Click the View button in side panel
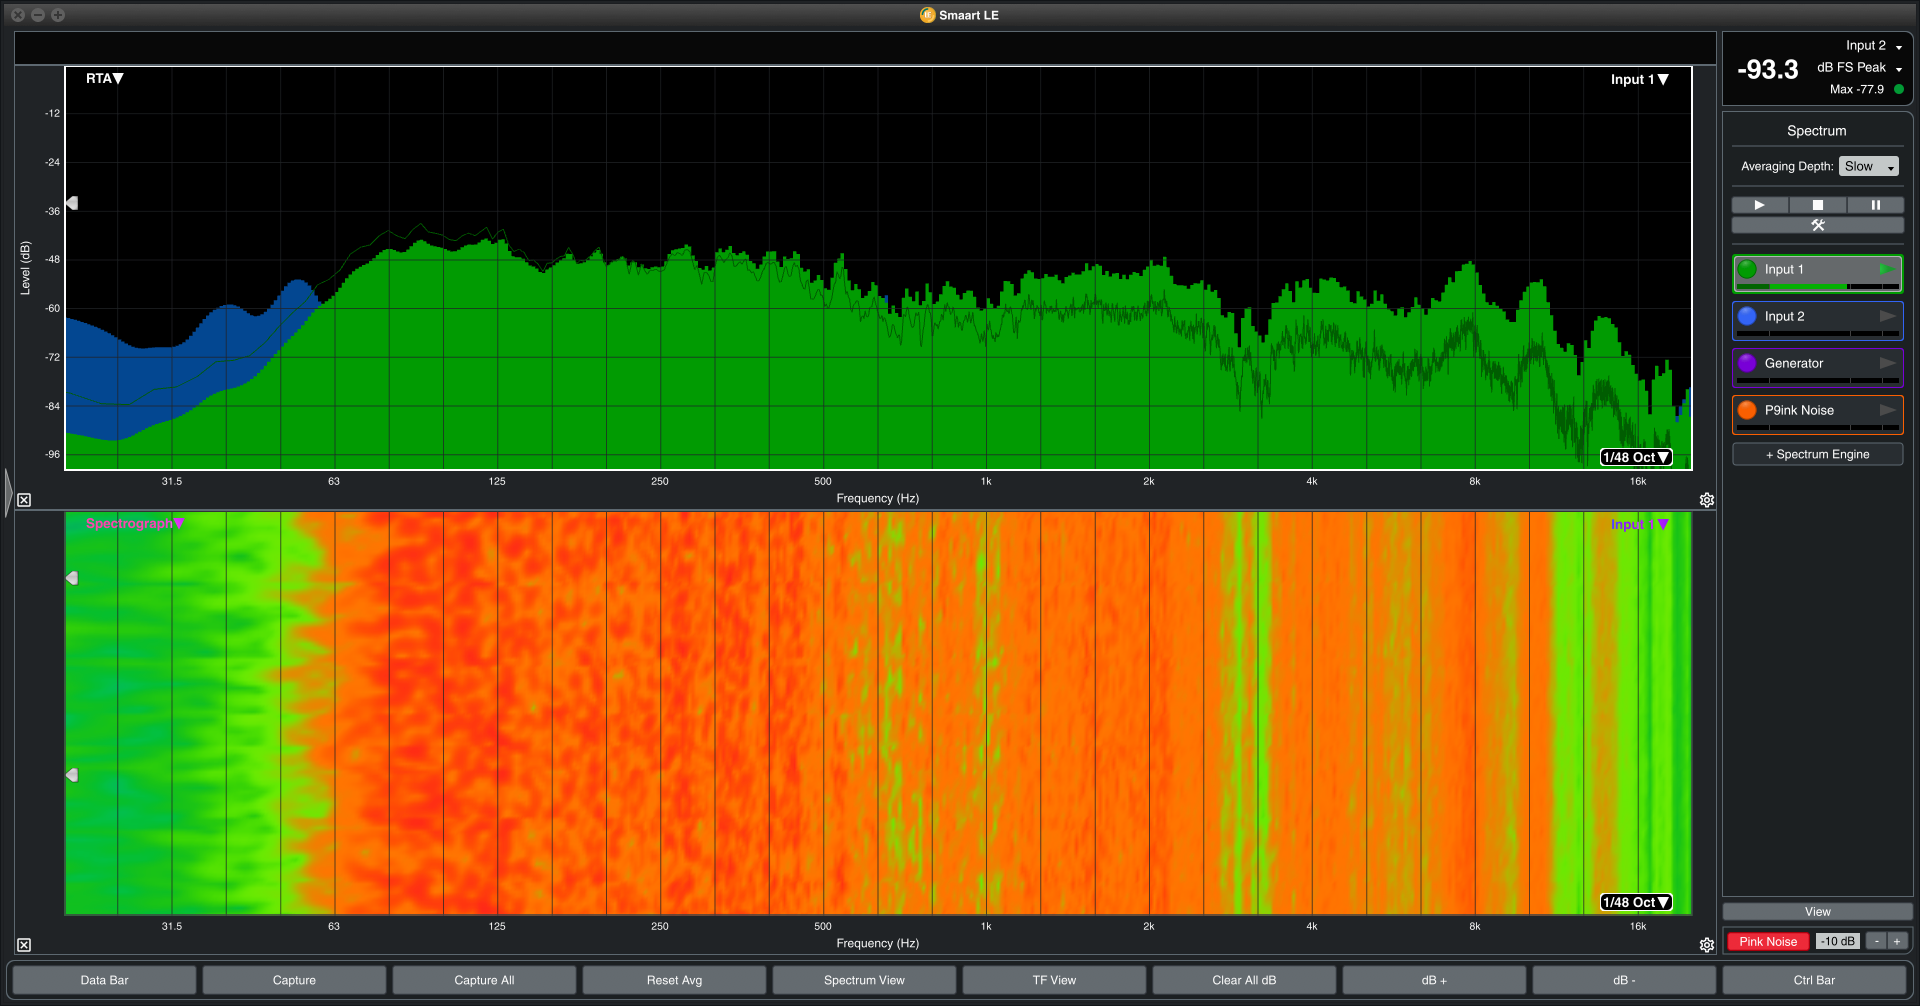 1817,911
